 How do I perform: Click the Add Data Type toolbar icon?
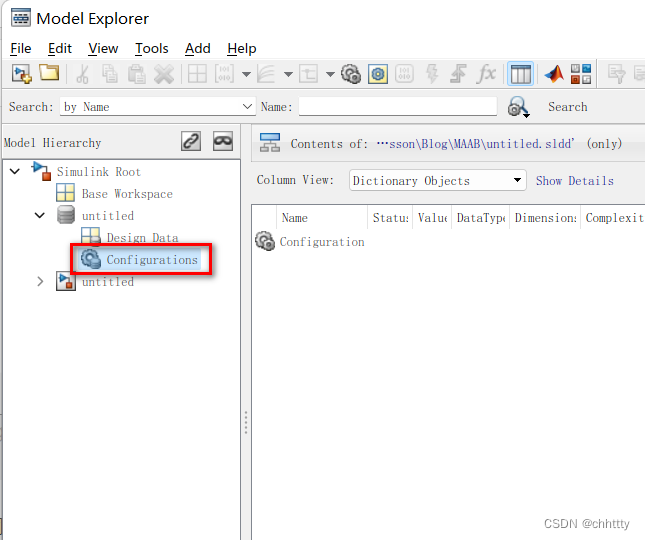pos(308,74)
